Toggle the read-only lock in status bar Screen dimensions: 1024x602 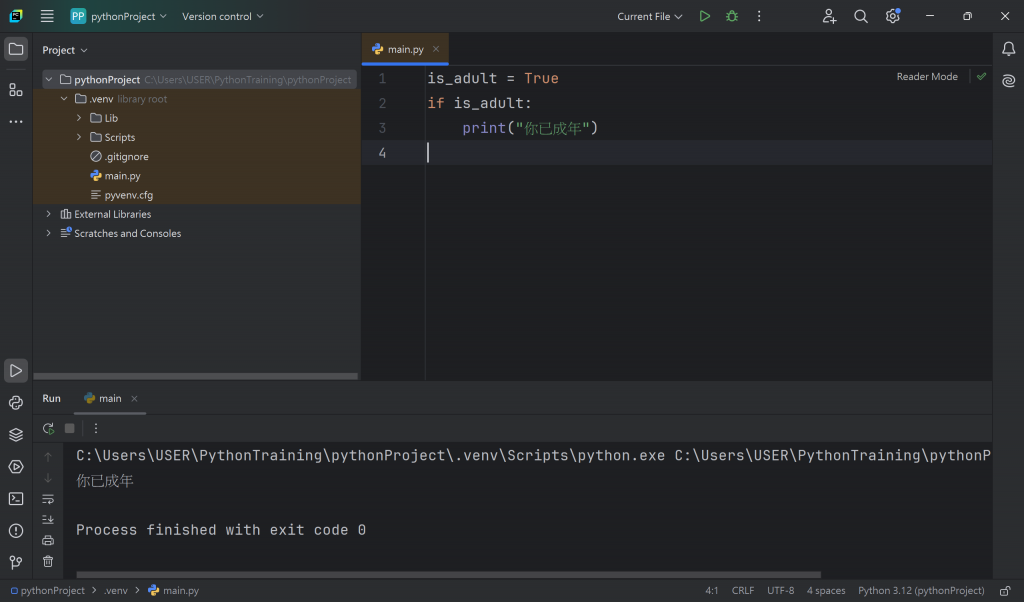1005,591
